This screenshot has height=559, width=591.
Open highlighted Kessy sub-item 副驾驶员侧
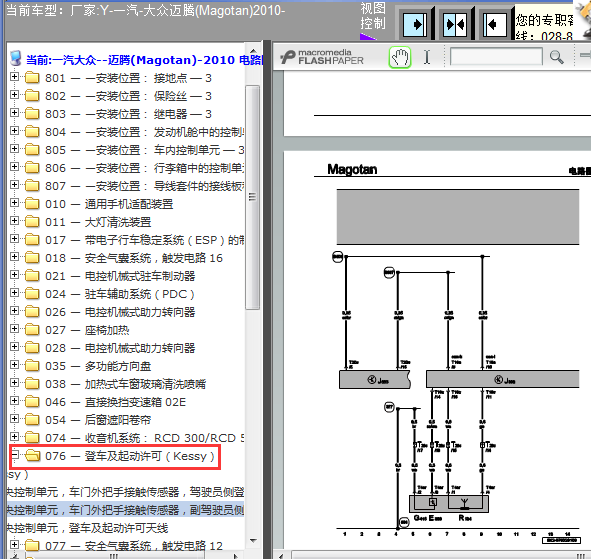tap(126, 510)
